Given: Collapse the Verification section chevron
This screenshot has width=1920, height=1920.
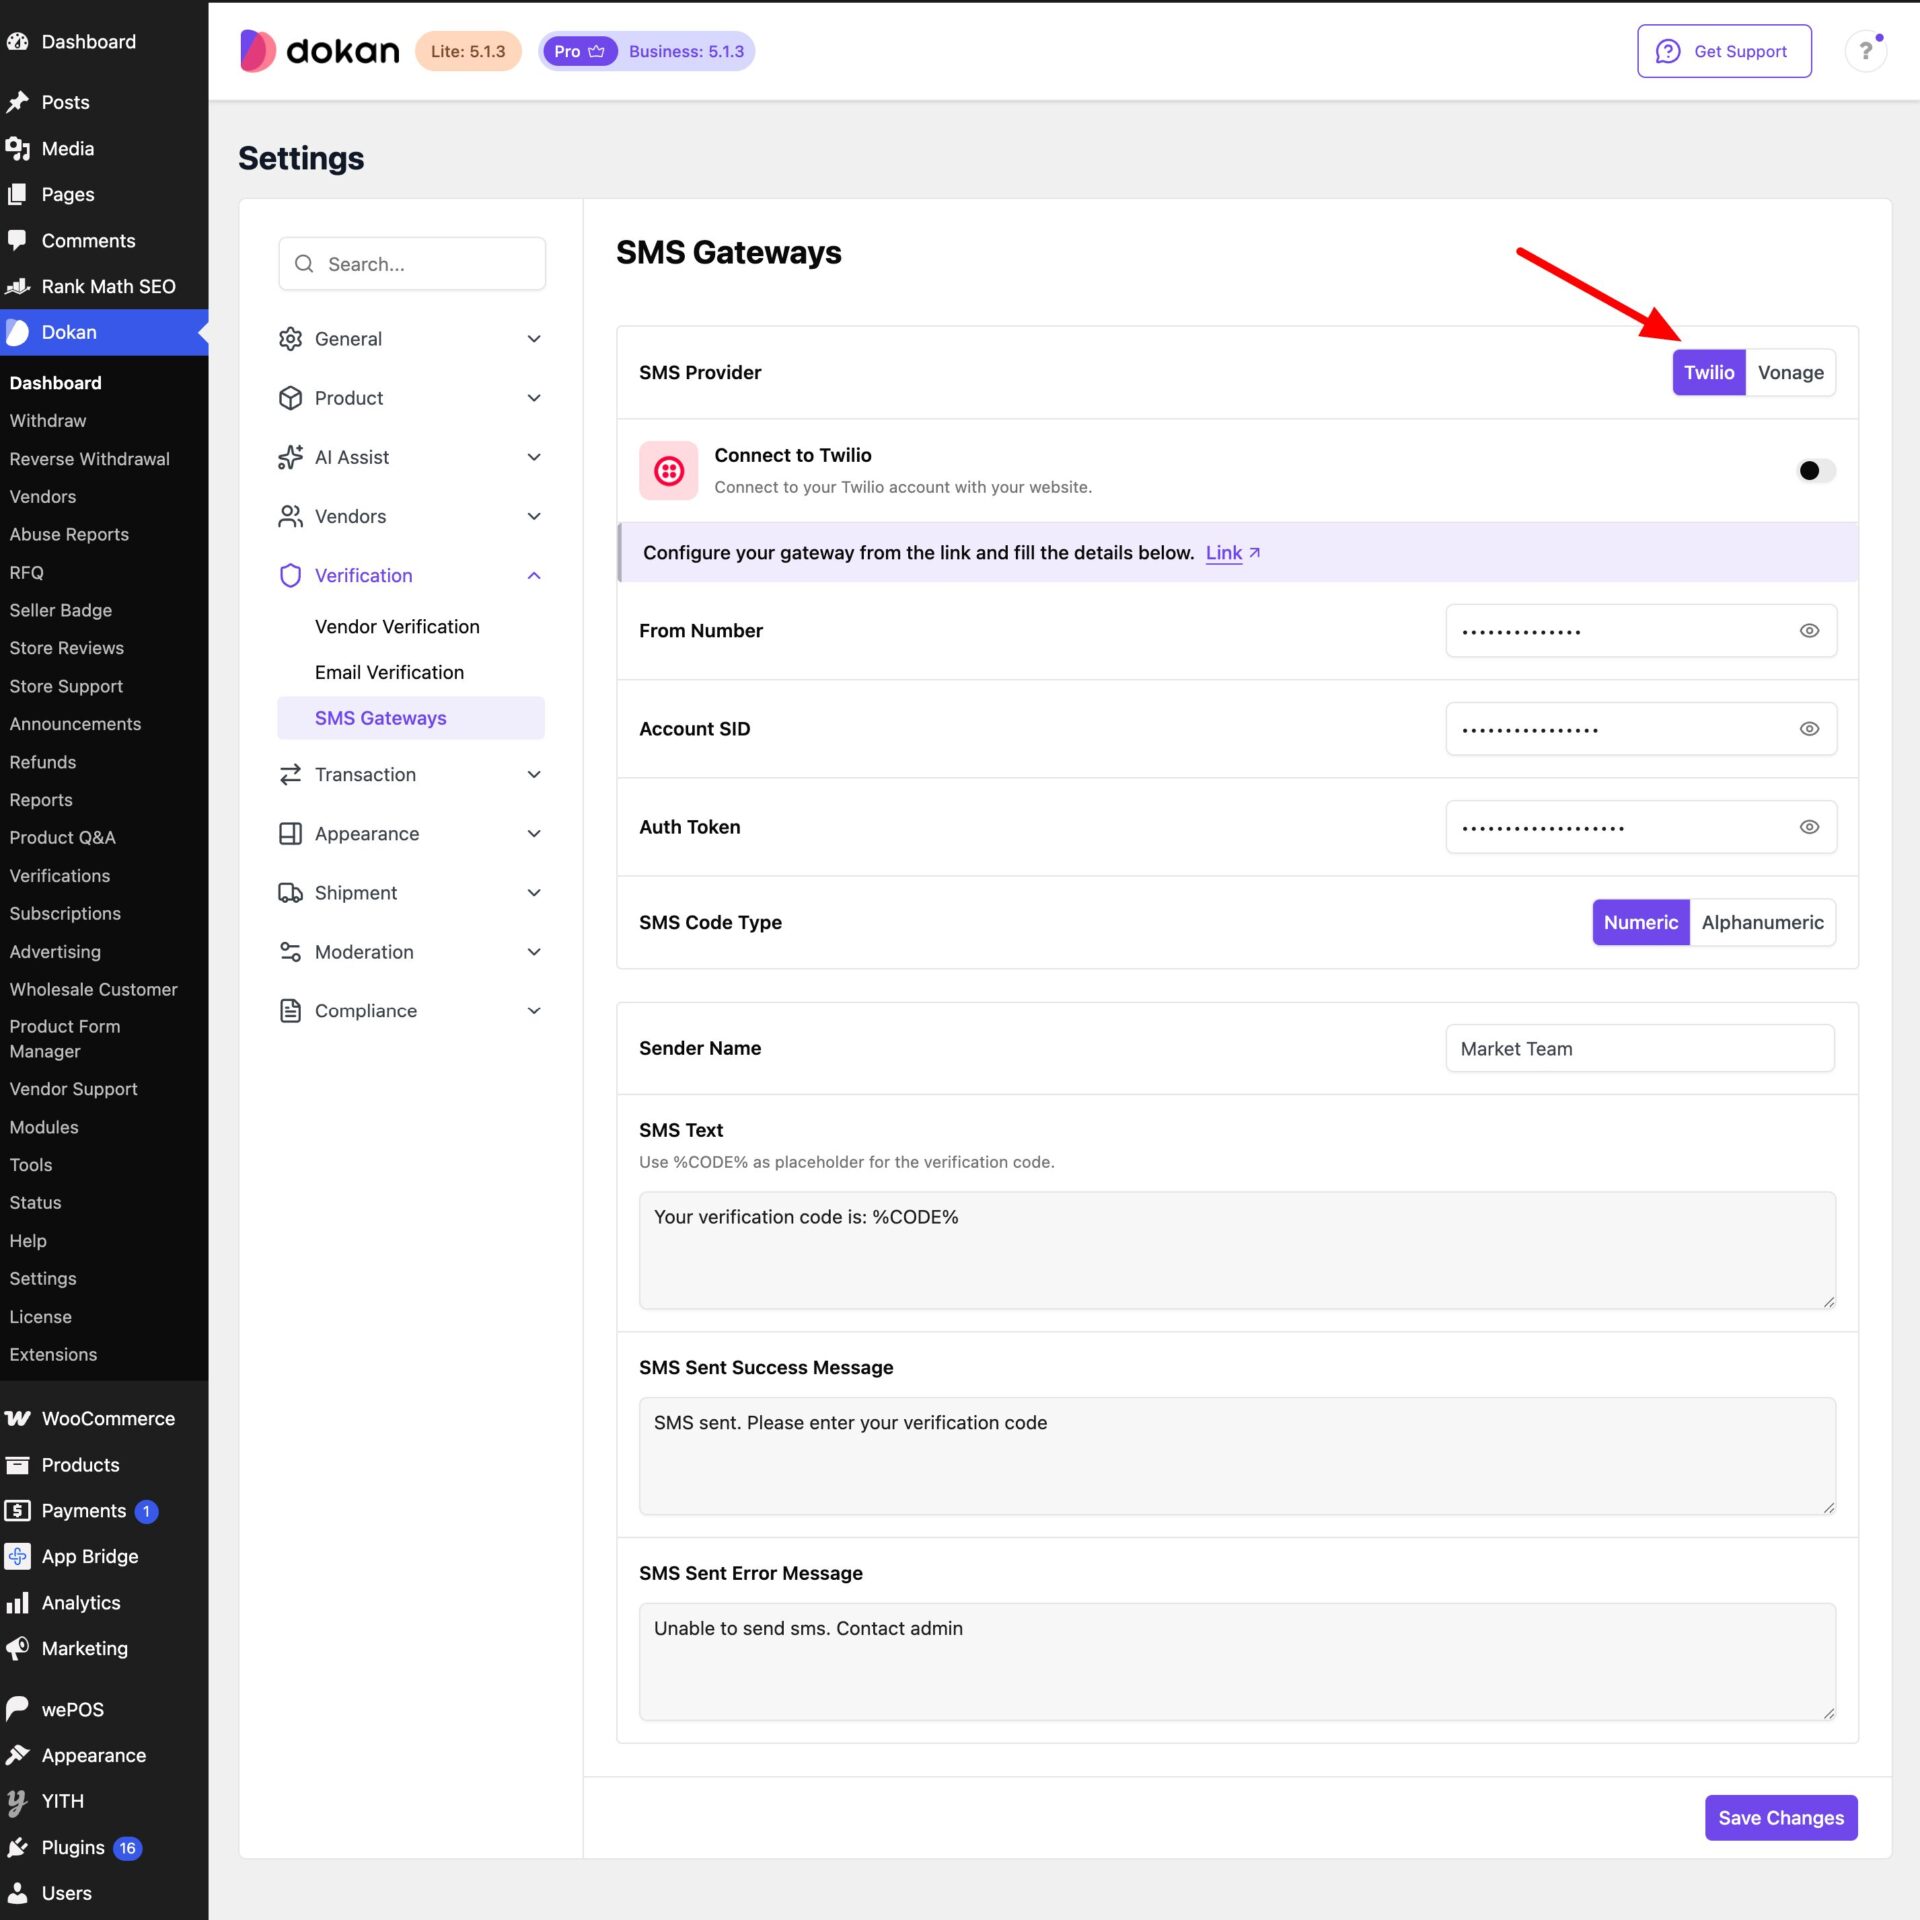Looking at the screenshot, I should click(534, 575).
